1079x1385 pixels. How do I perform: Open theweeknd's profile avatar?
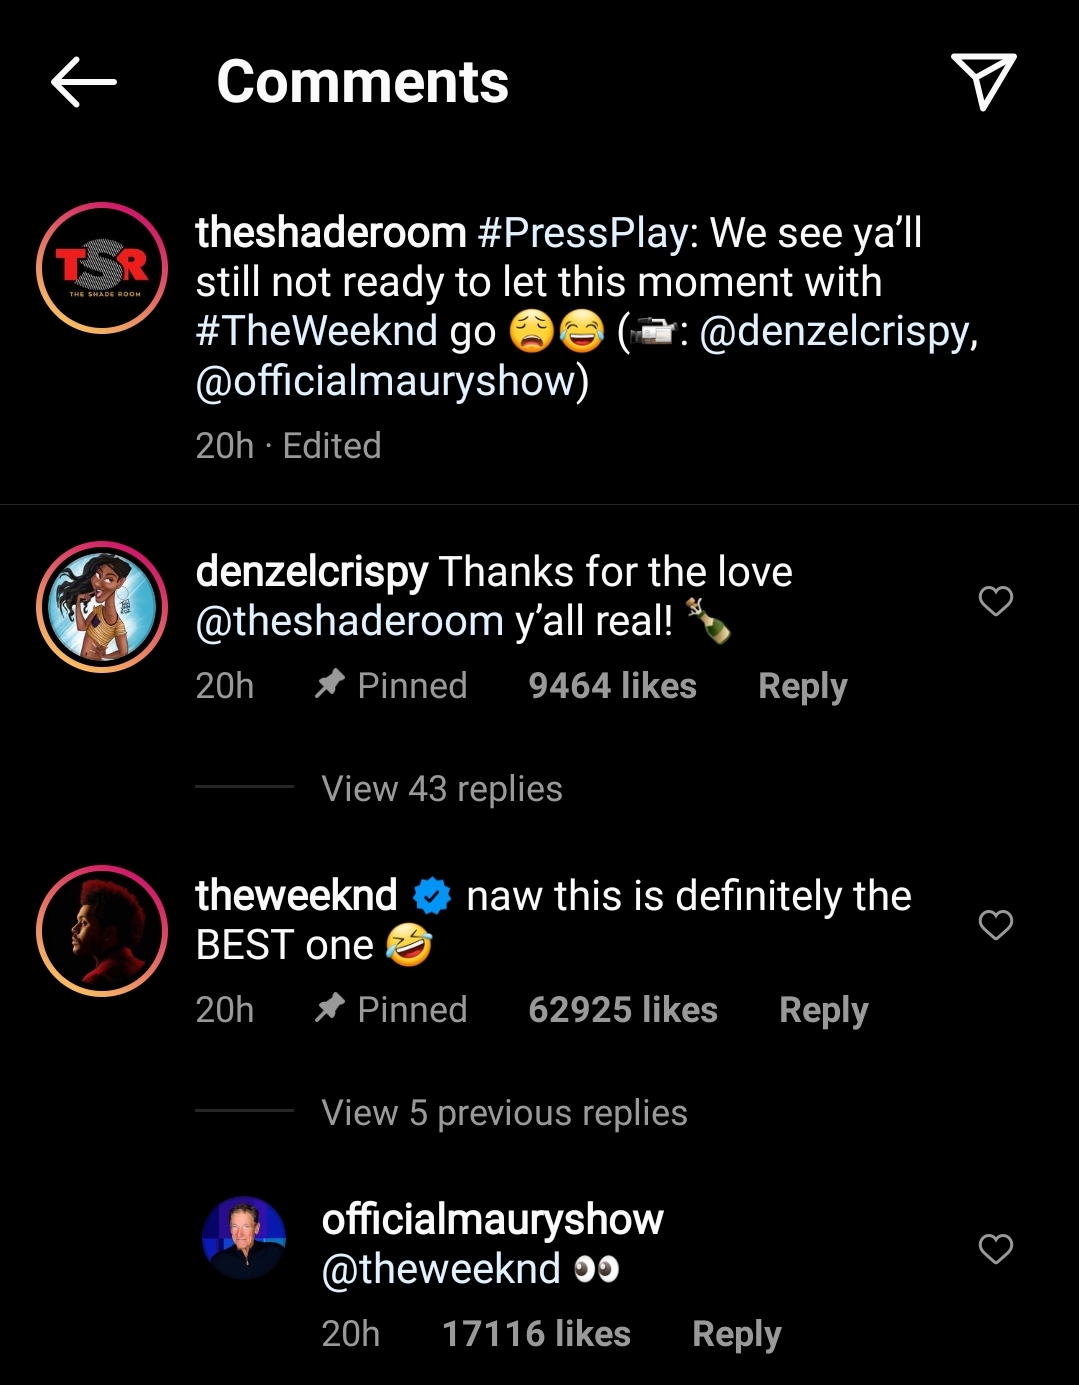click(102, 931)
